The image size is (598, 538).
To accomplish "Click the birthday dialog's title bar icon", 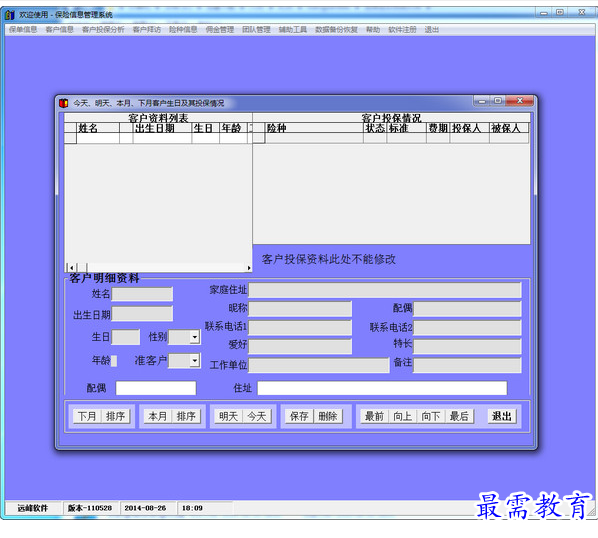I will point(64,103).
